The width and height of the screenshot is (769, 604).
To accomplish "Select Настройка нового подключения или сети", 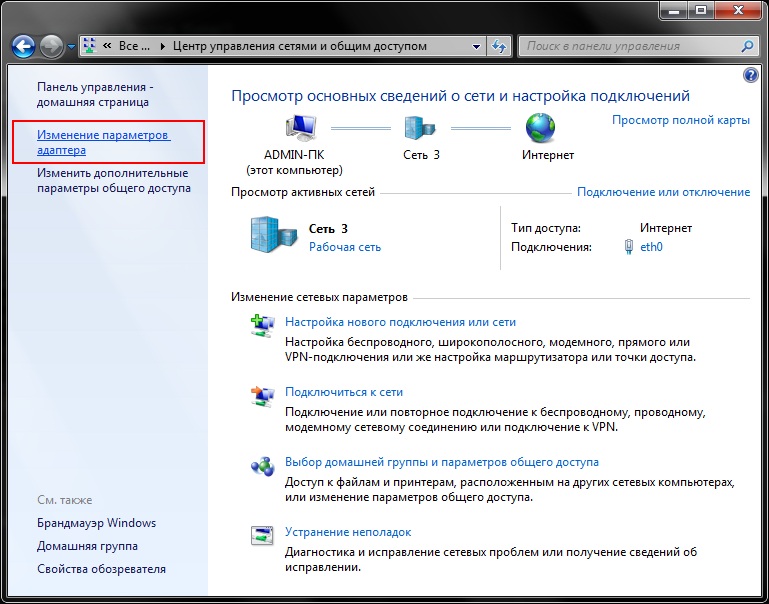I will click(x=400, y=322).
